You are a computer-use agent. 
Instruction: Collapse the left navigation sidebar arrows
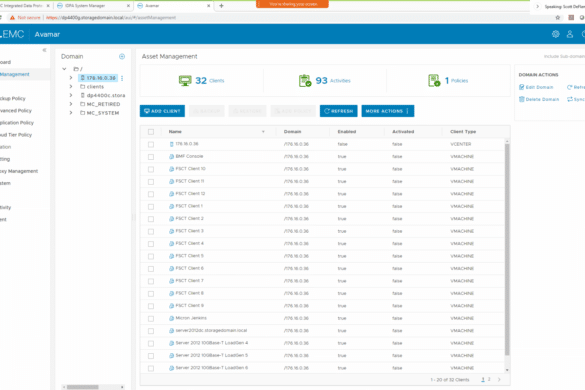click(44, 50)
